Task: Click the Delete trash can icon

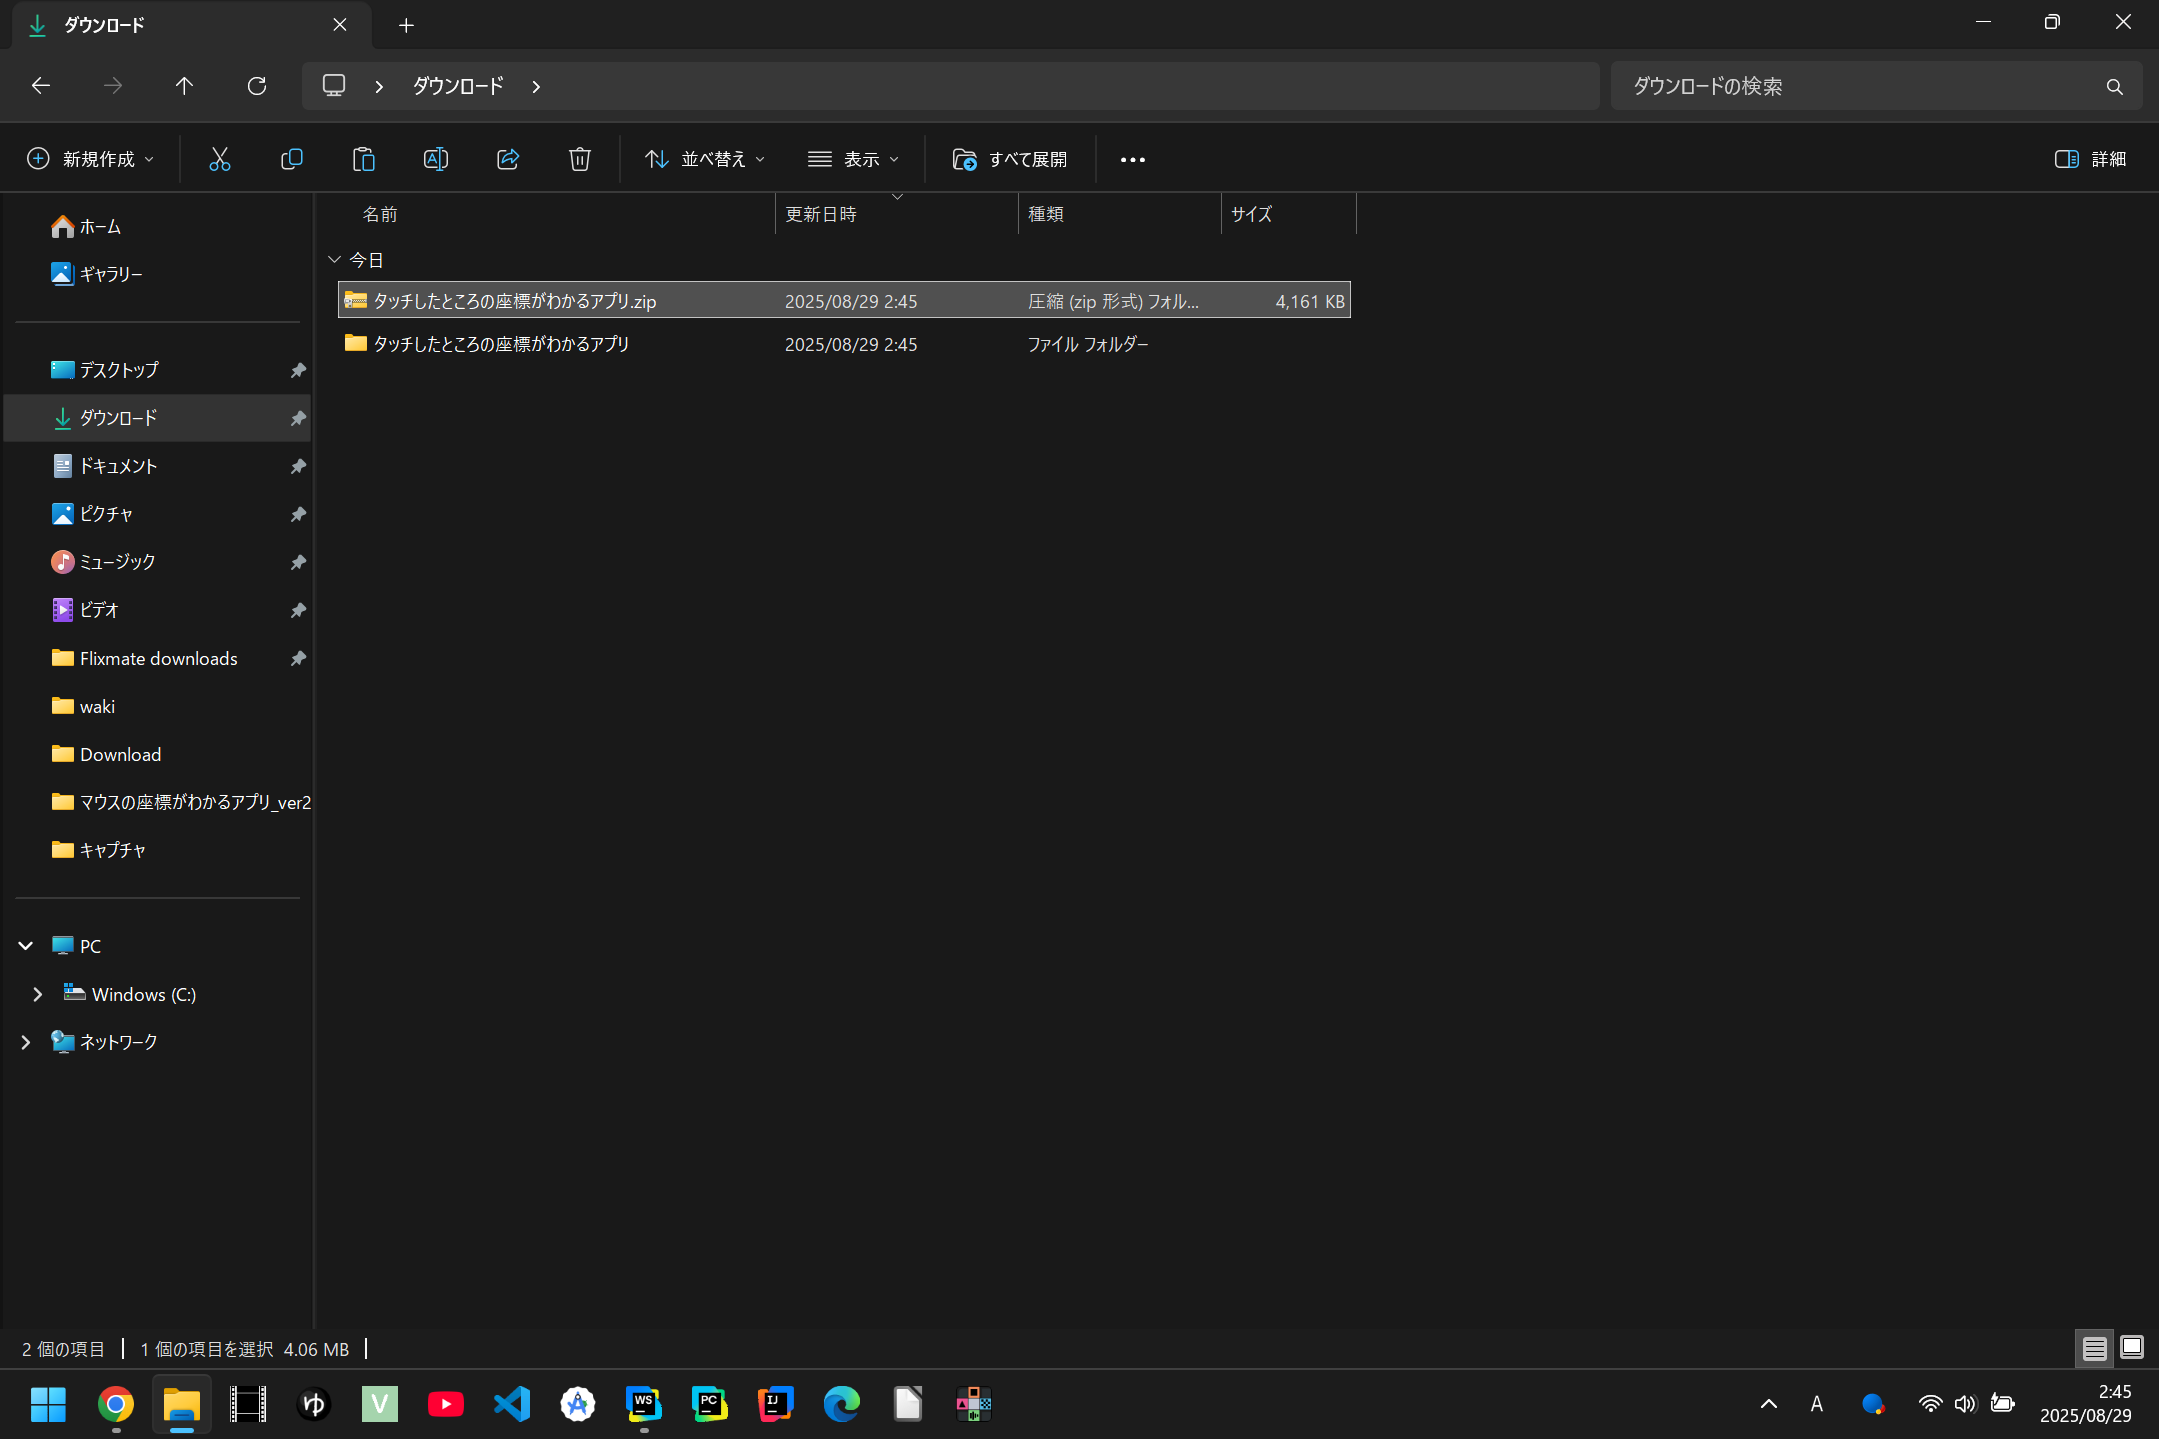Action: (579, 159)
